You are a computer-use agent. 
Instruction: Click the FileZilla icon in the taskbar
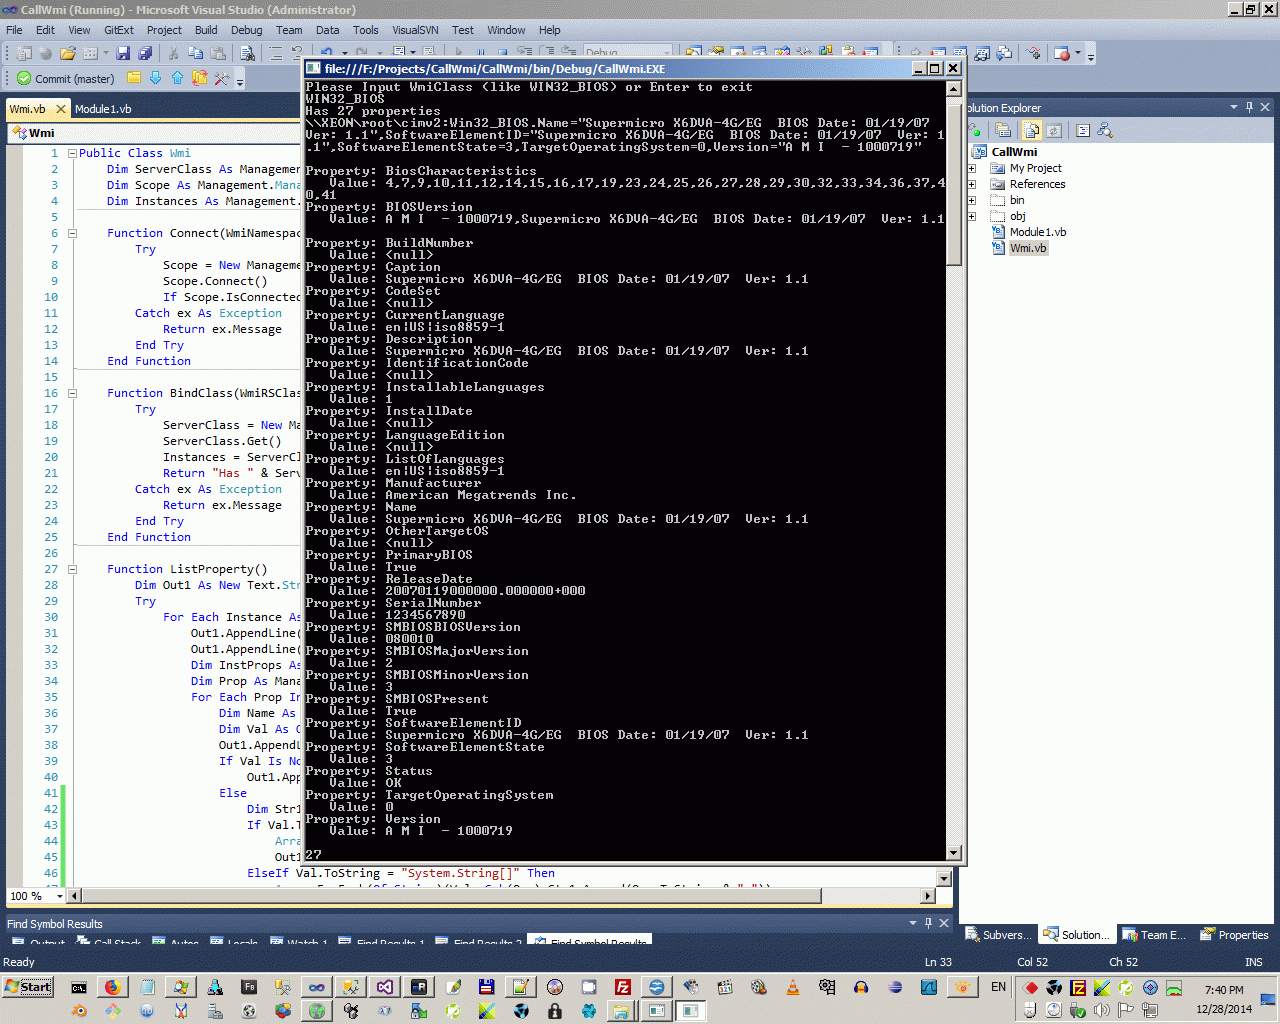[622, 987]
